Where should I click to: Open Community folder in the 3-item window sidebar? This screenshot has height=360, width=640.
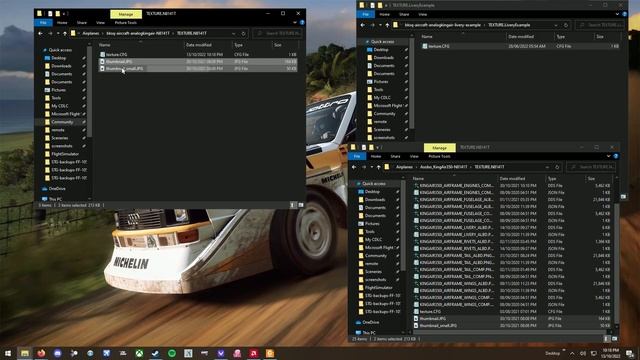coord(62,122)
